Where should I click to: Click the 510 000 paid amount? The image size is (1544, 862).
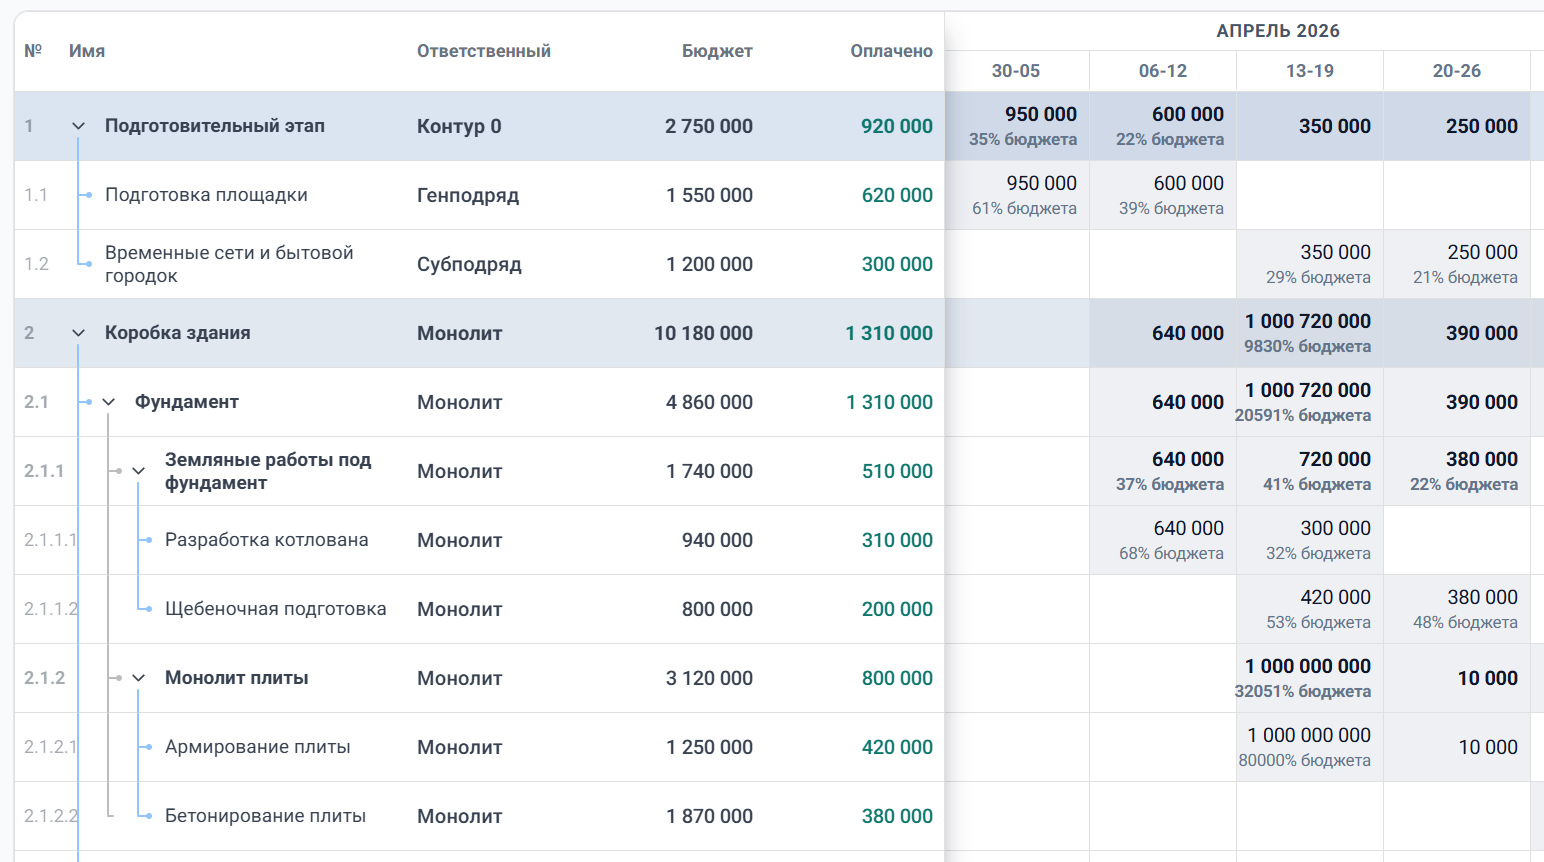point(897,471)
